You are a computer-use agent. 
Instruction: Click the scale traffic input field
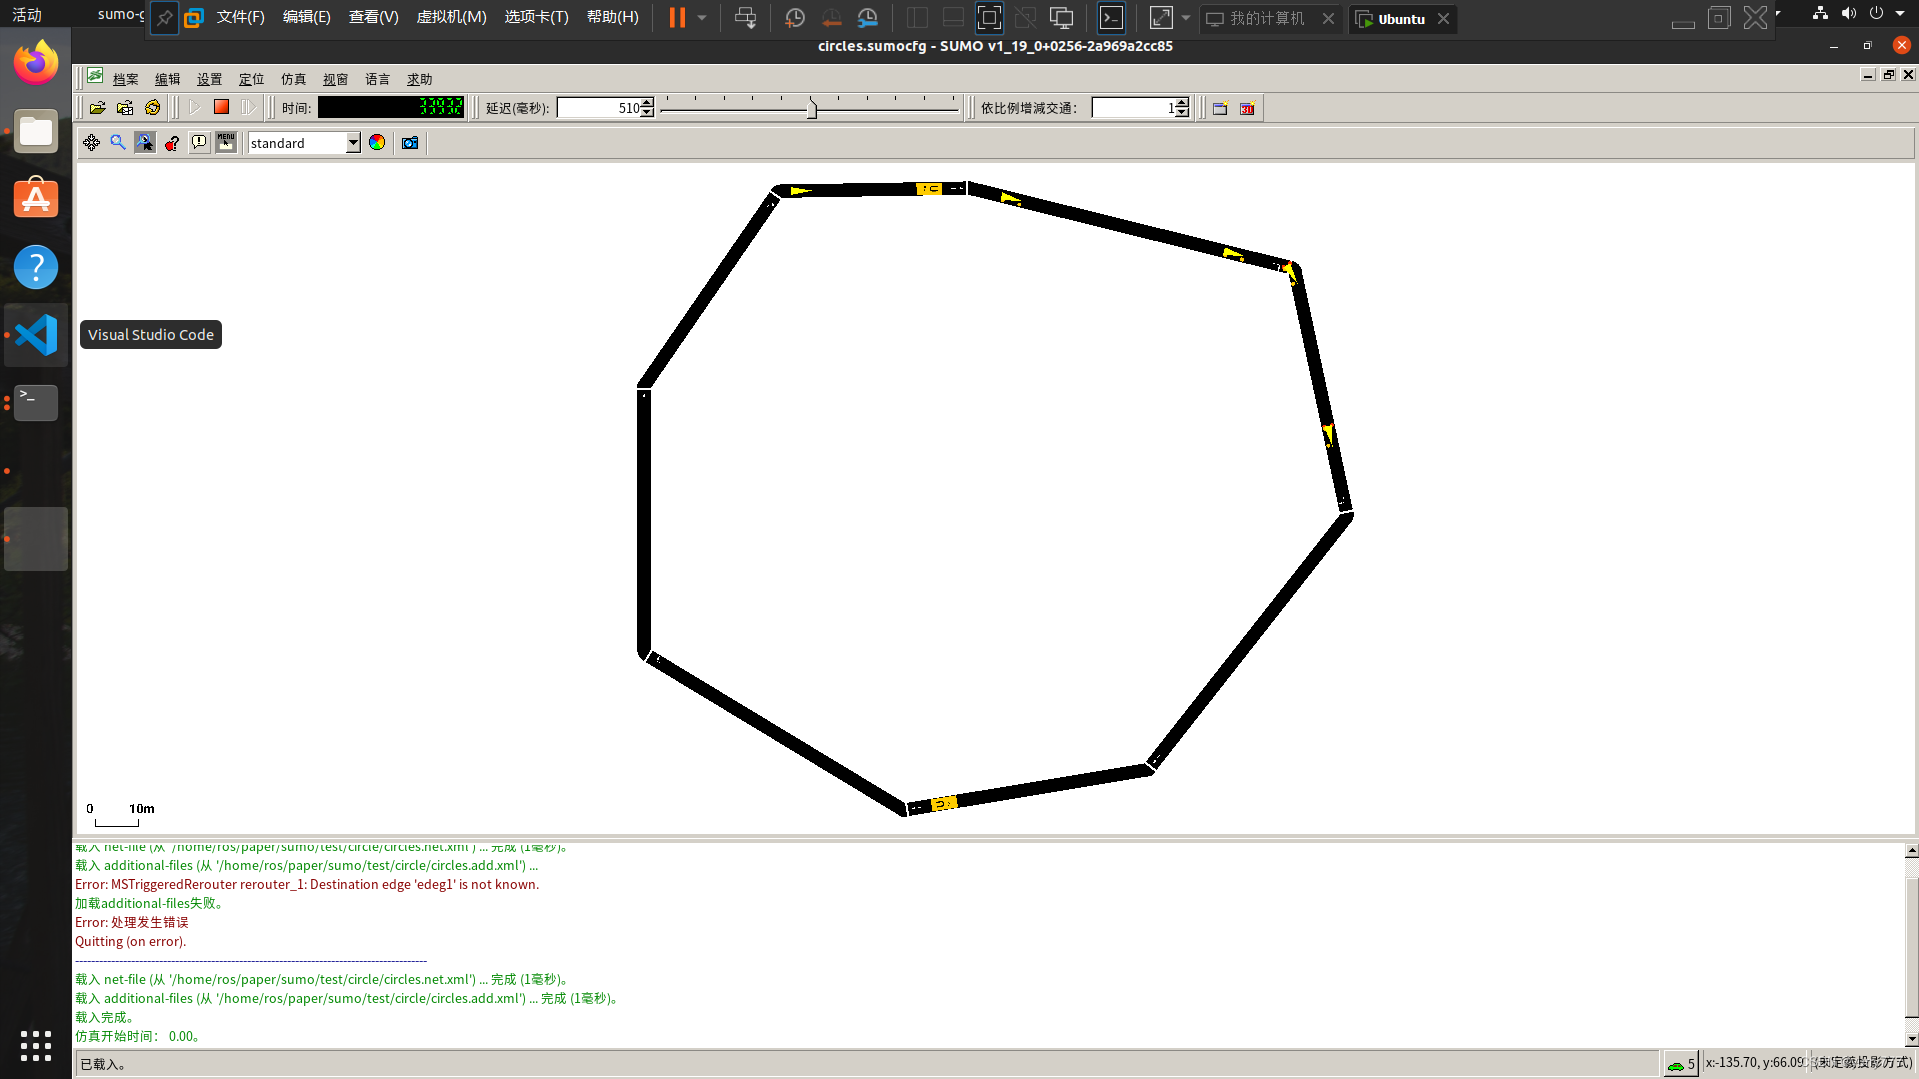tap(1134, 108)
